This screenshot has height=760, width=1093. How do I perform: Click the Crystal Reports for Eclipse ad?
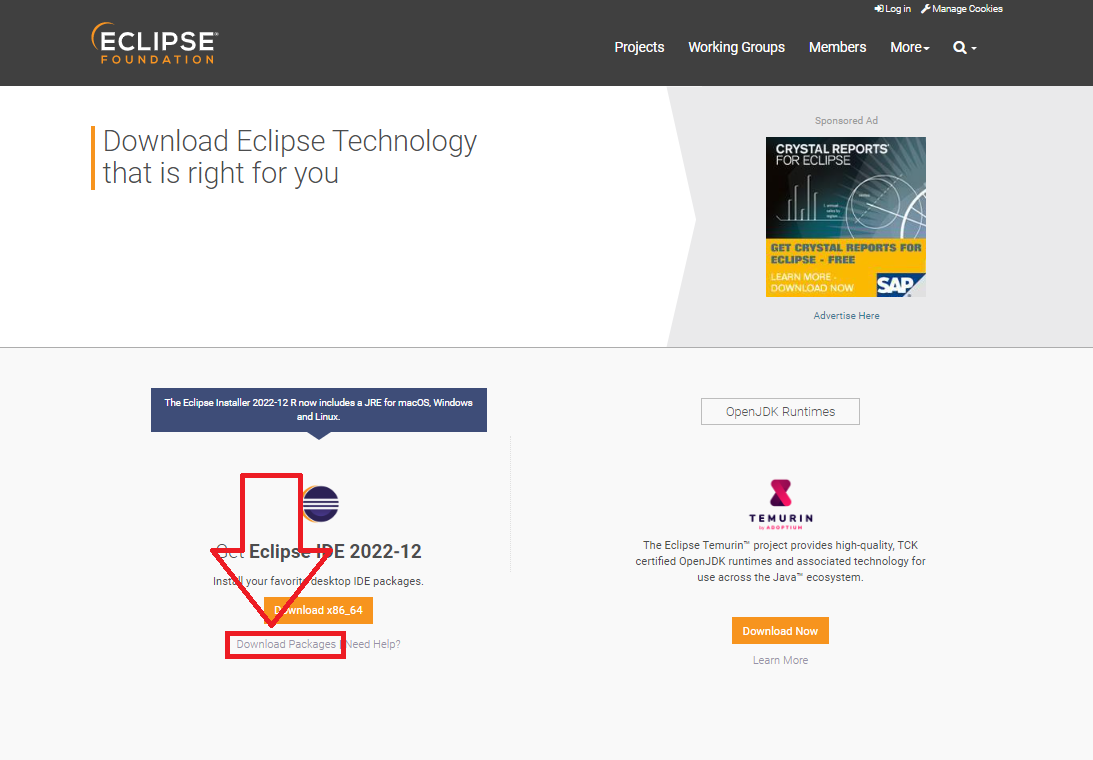click(x=846, y=217)
